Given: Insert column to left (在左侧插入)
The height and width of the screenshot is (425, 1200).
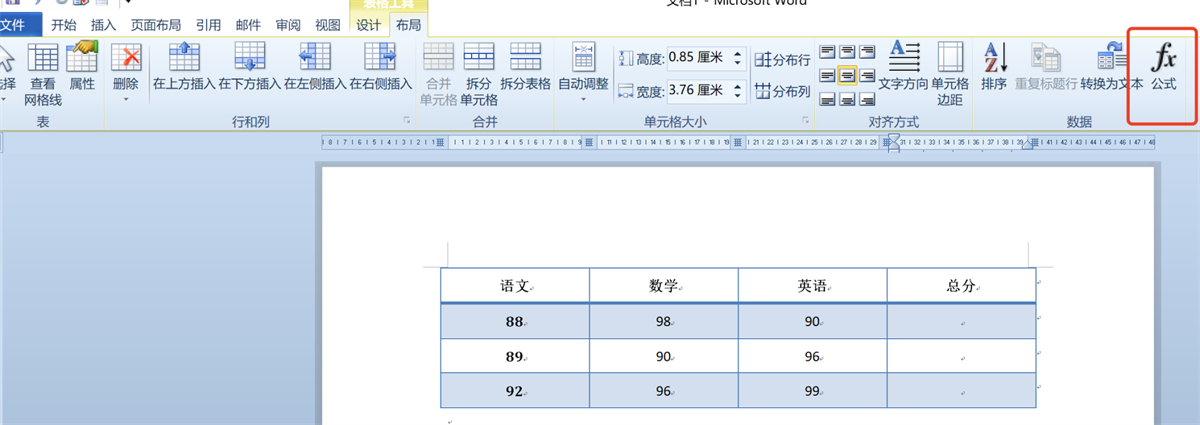Looking at the screenshot, I should [315, 66].
